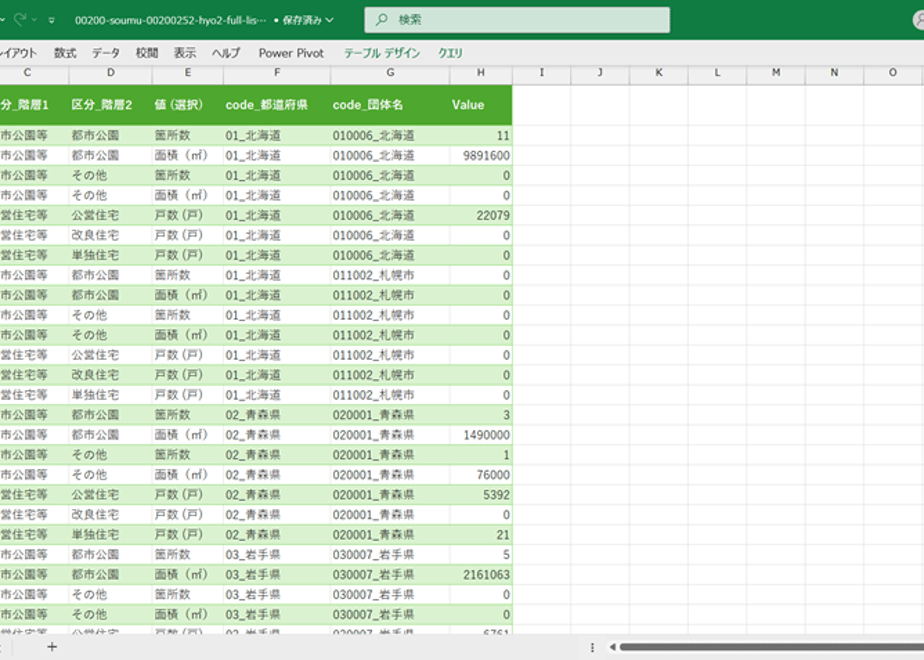Screen dimensions: 924x660
Task: Select column I header
Action: tap(542, 72)
